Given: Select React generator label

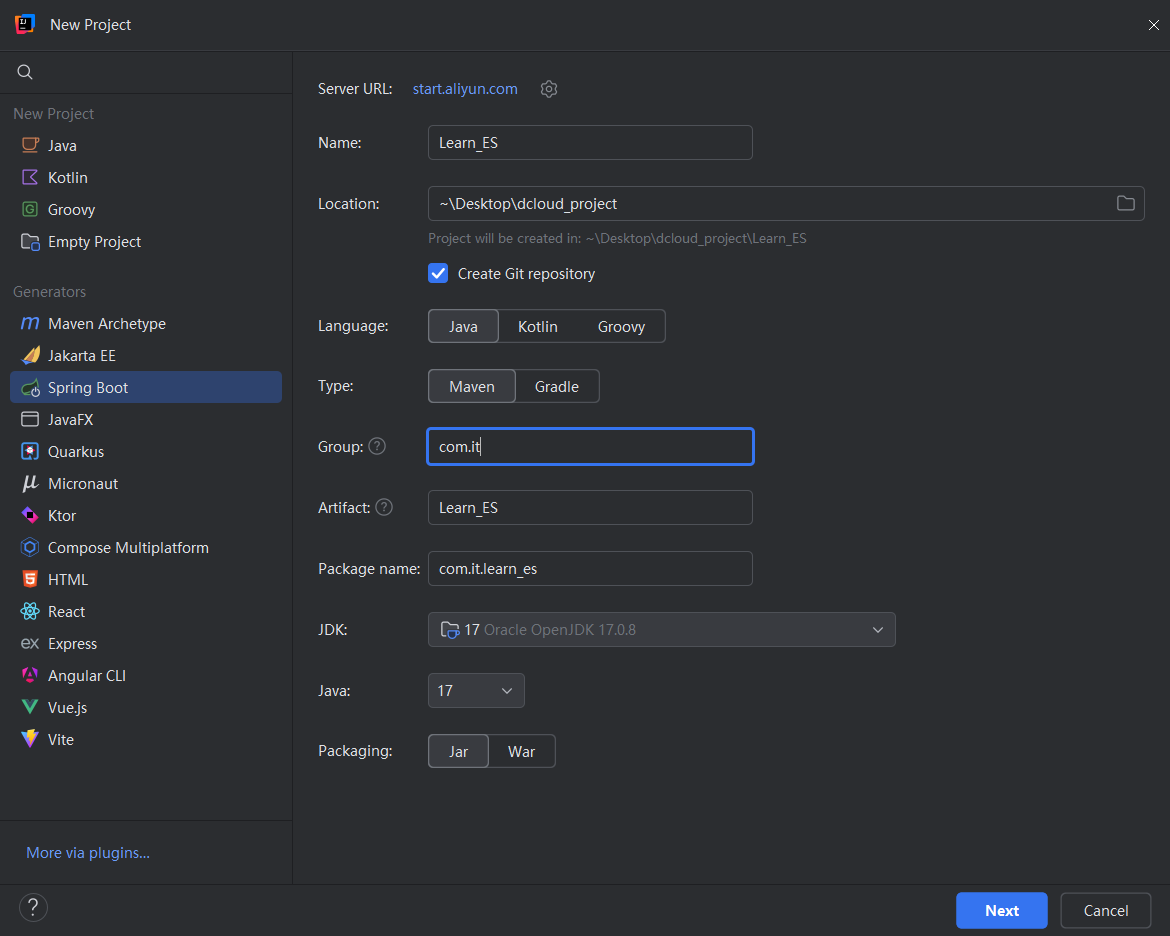Looking at the screenshot, I should [x=66, y=612].
